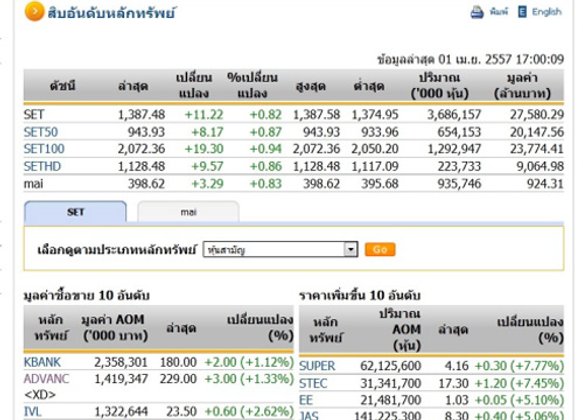The height and width of the screenshot is (420, 583).
Task: Switch to the mai tab
Action: click(x=188, y=212)
